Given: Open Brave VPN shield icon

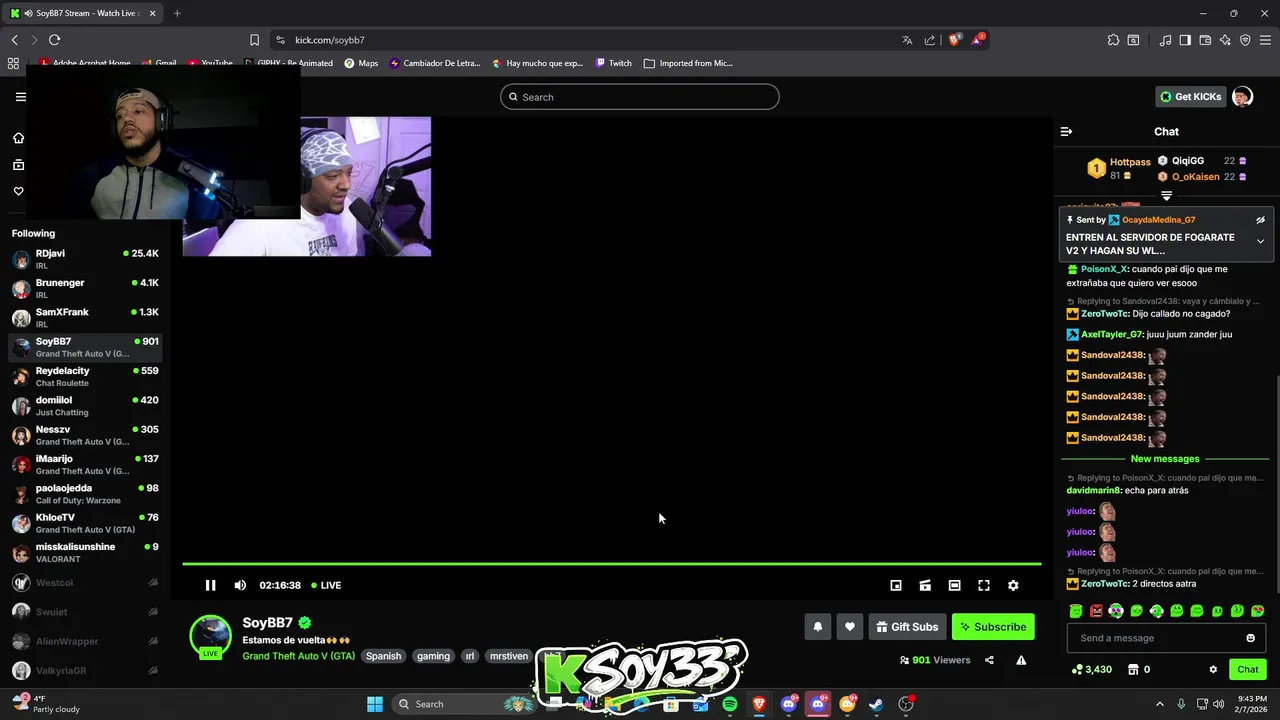Looking at the screenshot, I should pos(1245,40).
